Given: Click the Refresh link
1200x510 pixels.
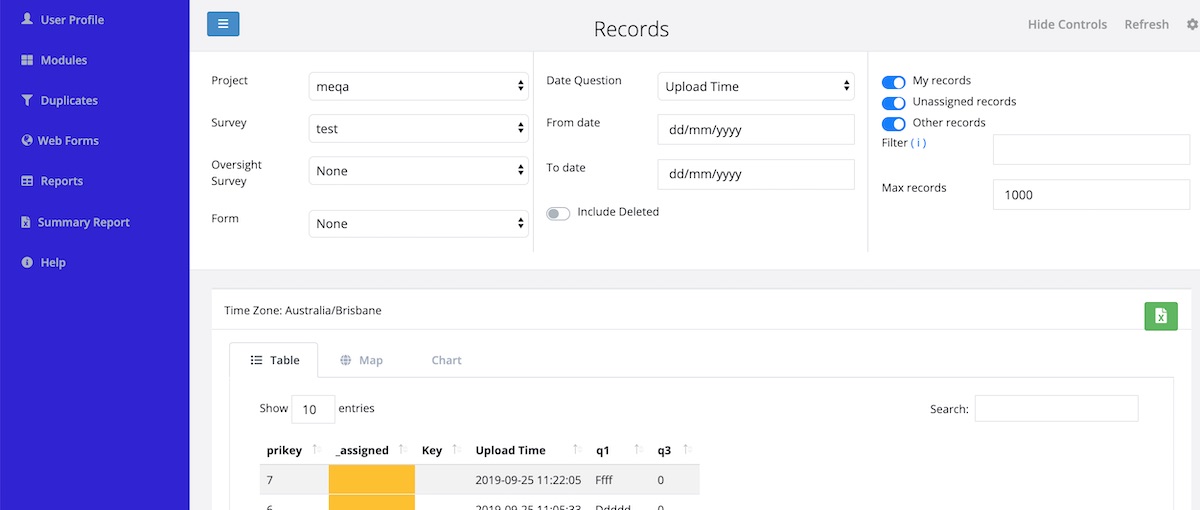Looking at the screenshot, I should pyautogui.click(x=1146, y=25).
